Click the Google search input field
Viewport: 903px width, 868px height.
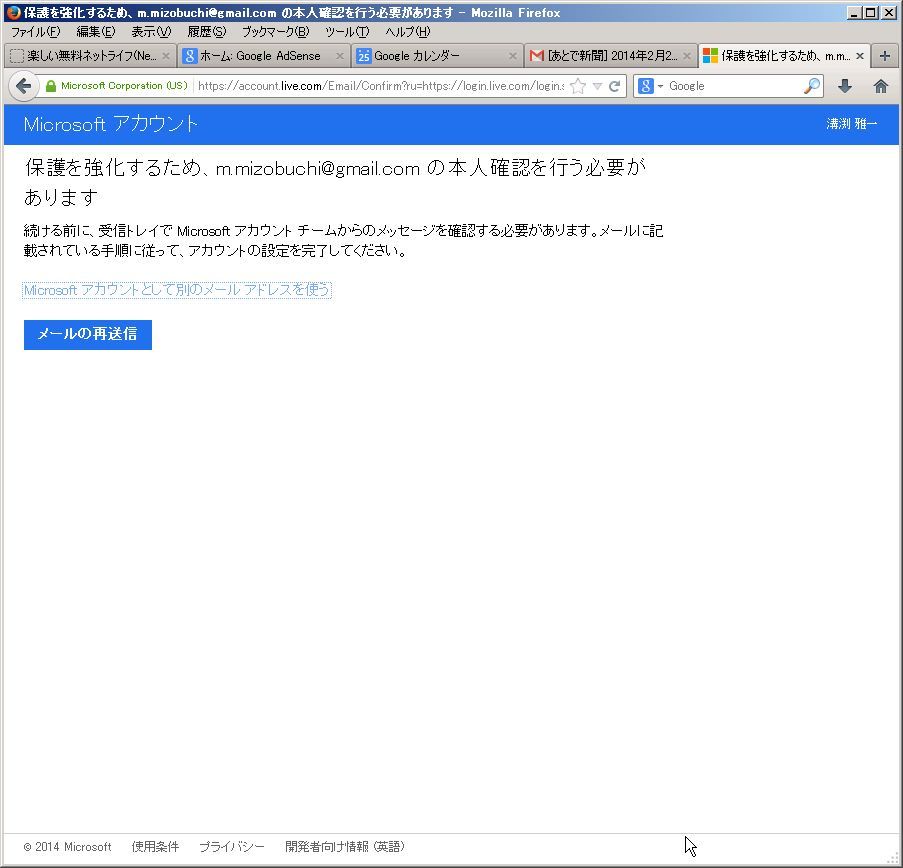[734, 86]
